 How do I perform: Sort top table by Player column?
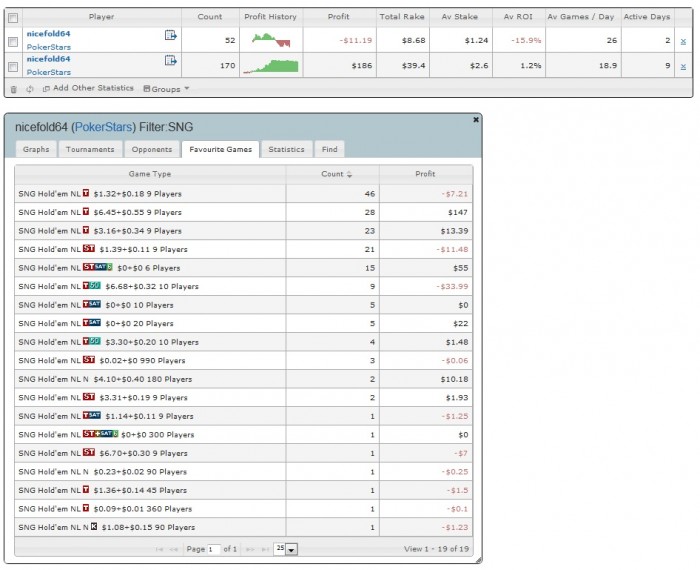coord(101,17)
